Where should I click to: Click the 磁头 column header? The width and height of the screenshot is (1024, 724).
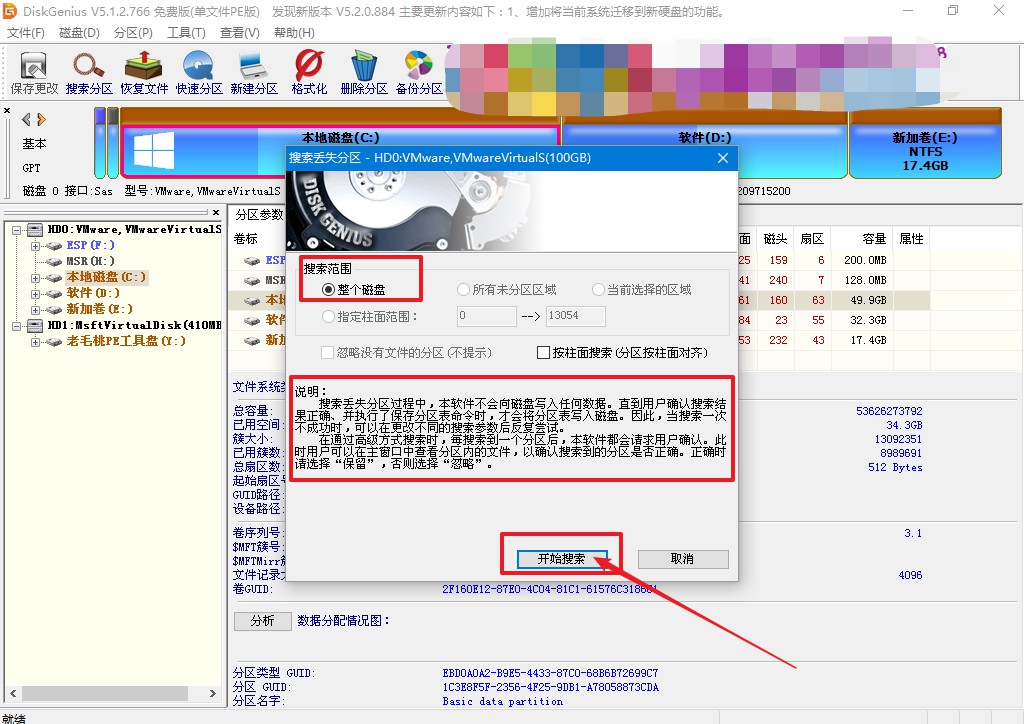click(775, 239)
